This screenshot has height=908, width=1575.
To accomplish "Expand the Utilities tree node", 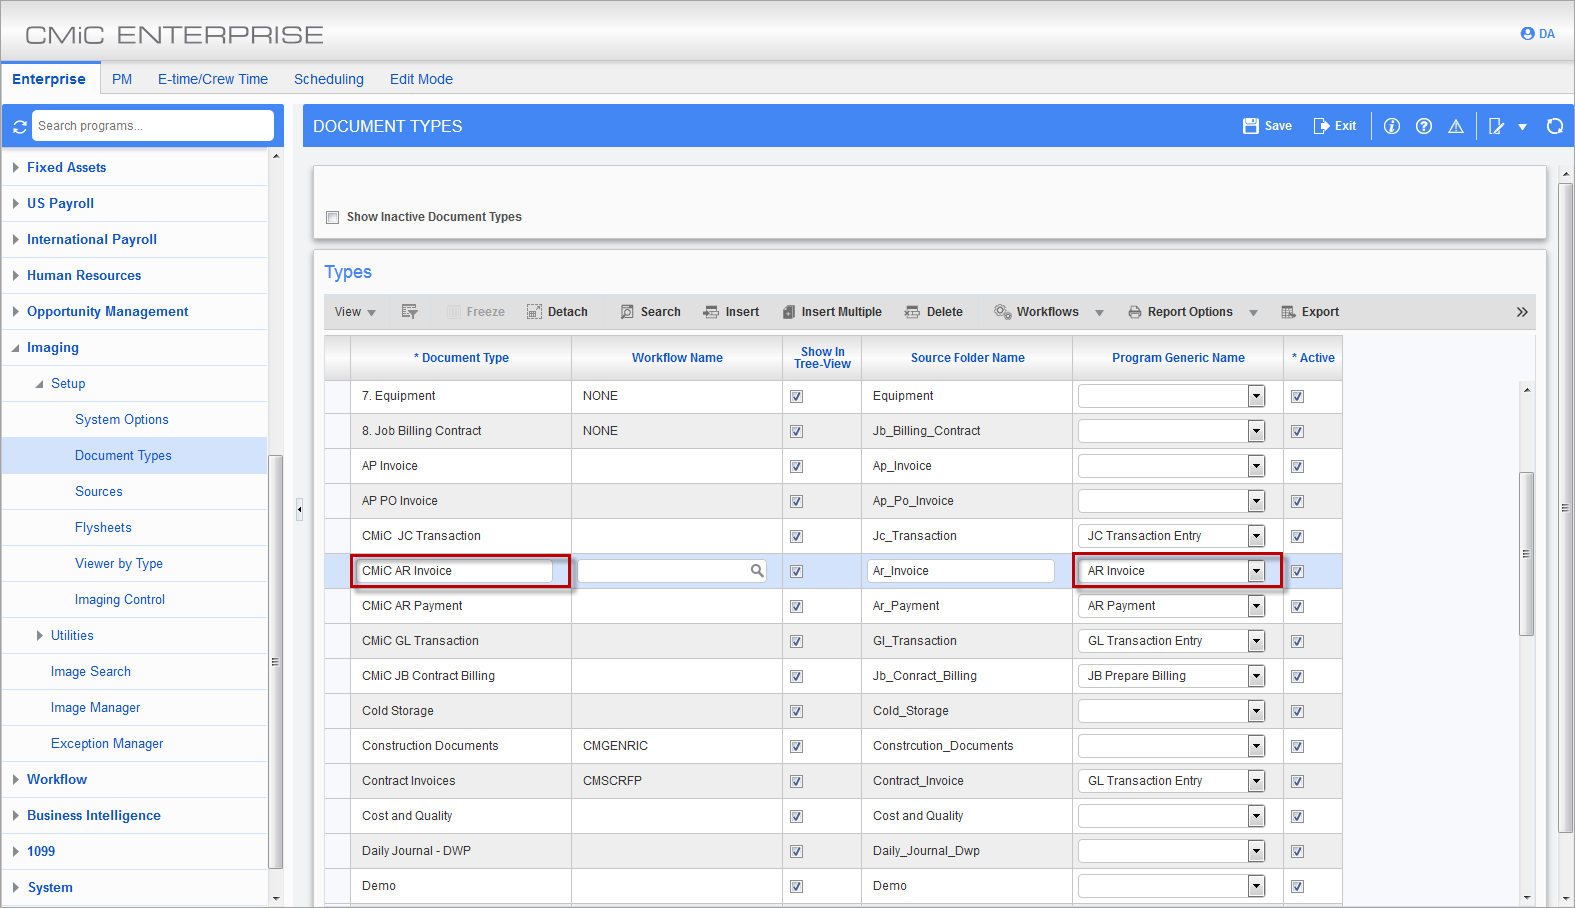I will coord(40,635).
